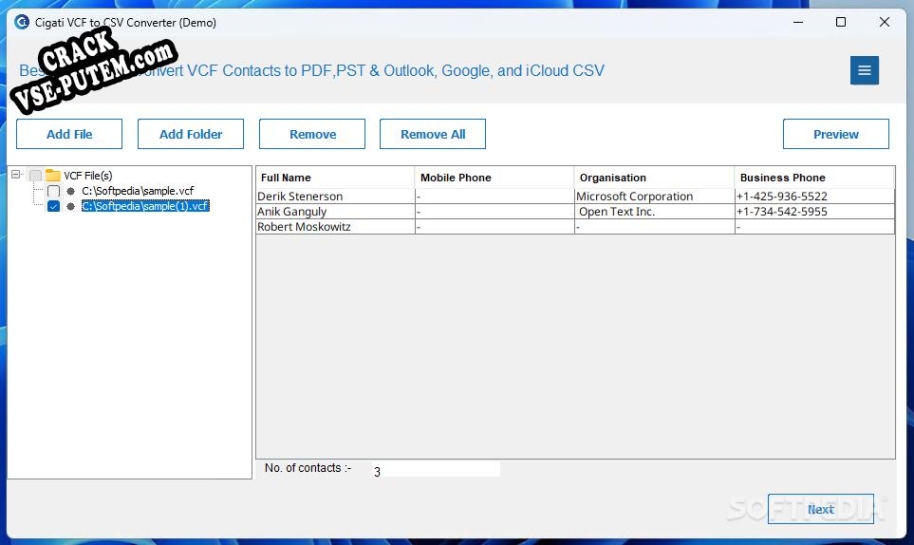Viewport: 914px width, 545px height.
Task: Select the Anik Ganguly cell
Action: point(335,211)
